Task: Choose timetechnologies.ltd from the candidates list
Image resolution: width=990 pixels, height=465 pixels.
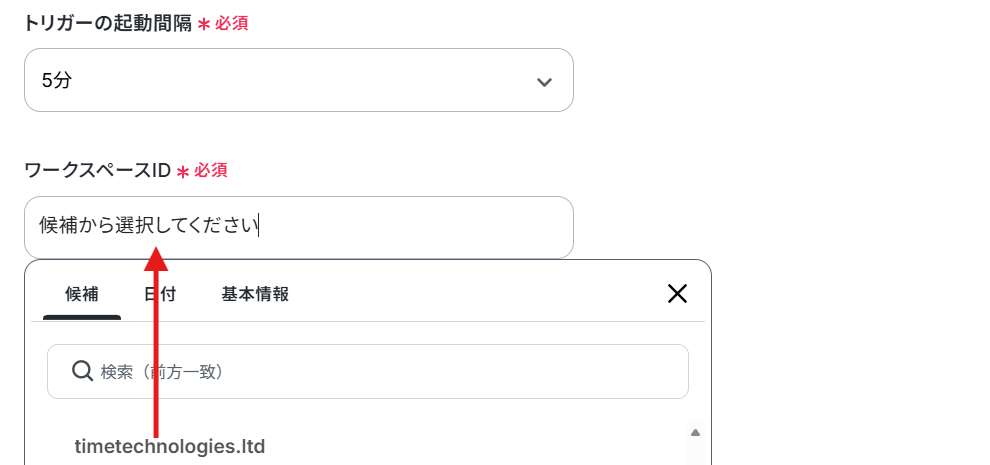Action: click(170, 447)
